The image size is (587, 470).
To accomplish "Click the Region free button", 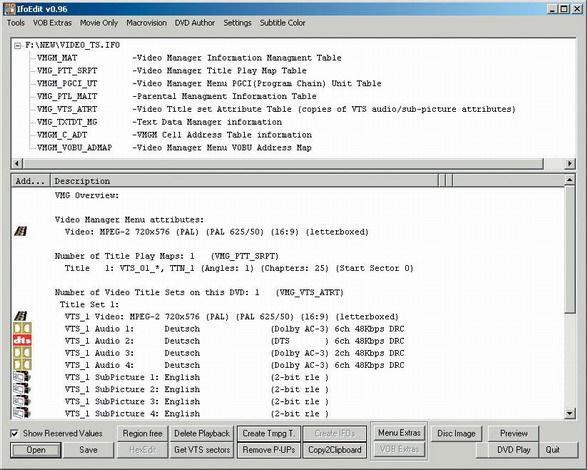I will point(142,434).
